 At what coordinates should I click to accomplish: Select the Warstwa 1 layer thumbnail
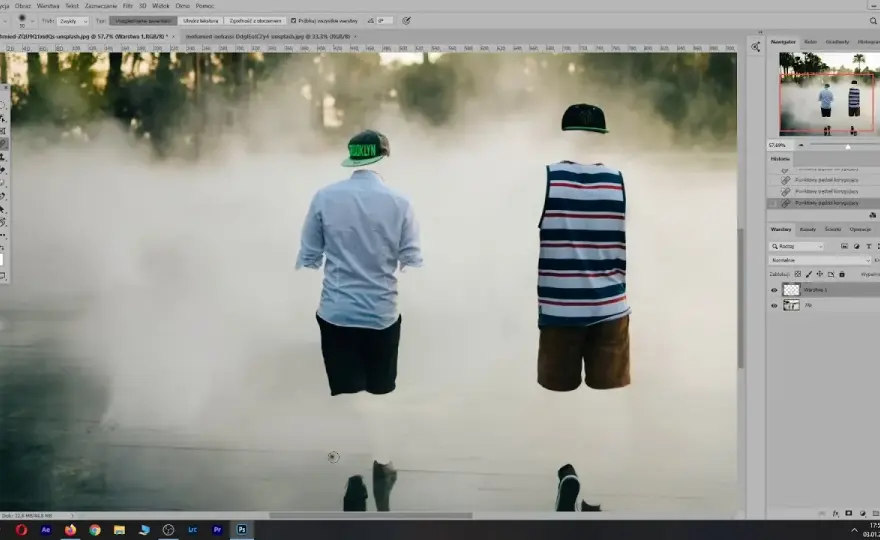pyautogui.click(x=791, y=290)
